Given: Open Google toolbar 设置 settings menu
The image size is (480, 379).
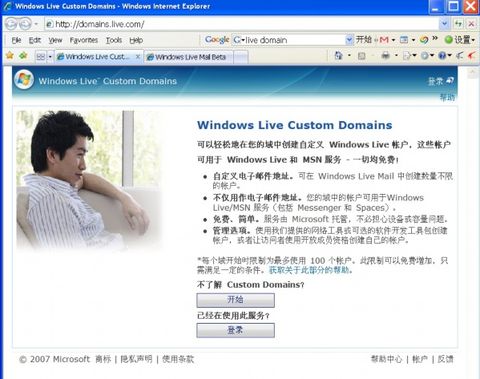Looking at the screenshot, I should [x=460, y=40].
